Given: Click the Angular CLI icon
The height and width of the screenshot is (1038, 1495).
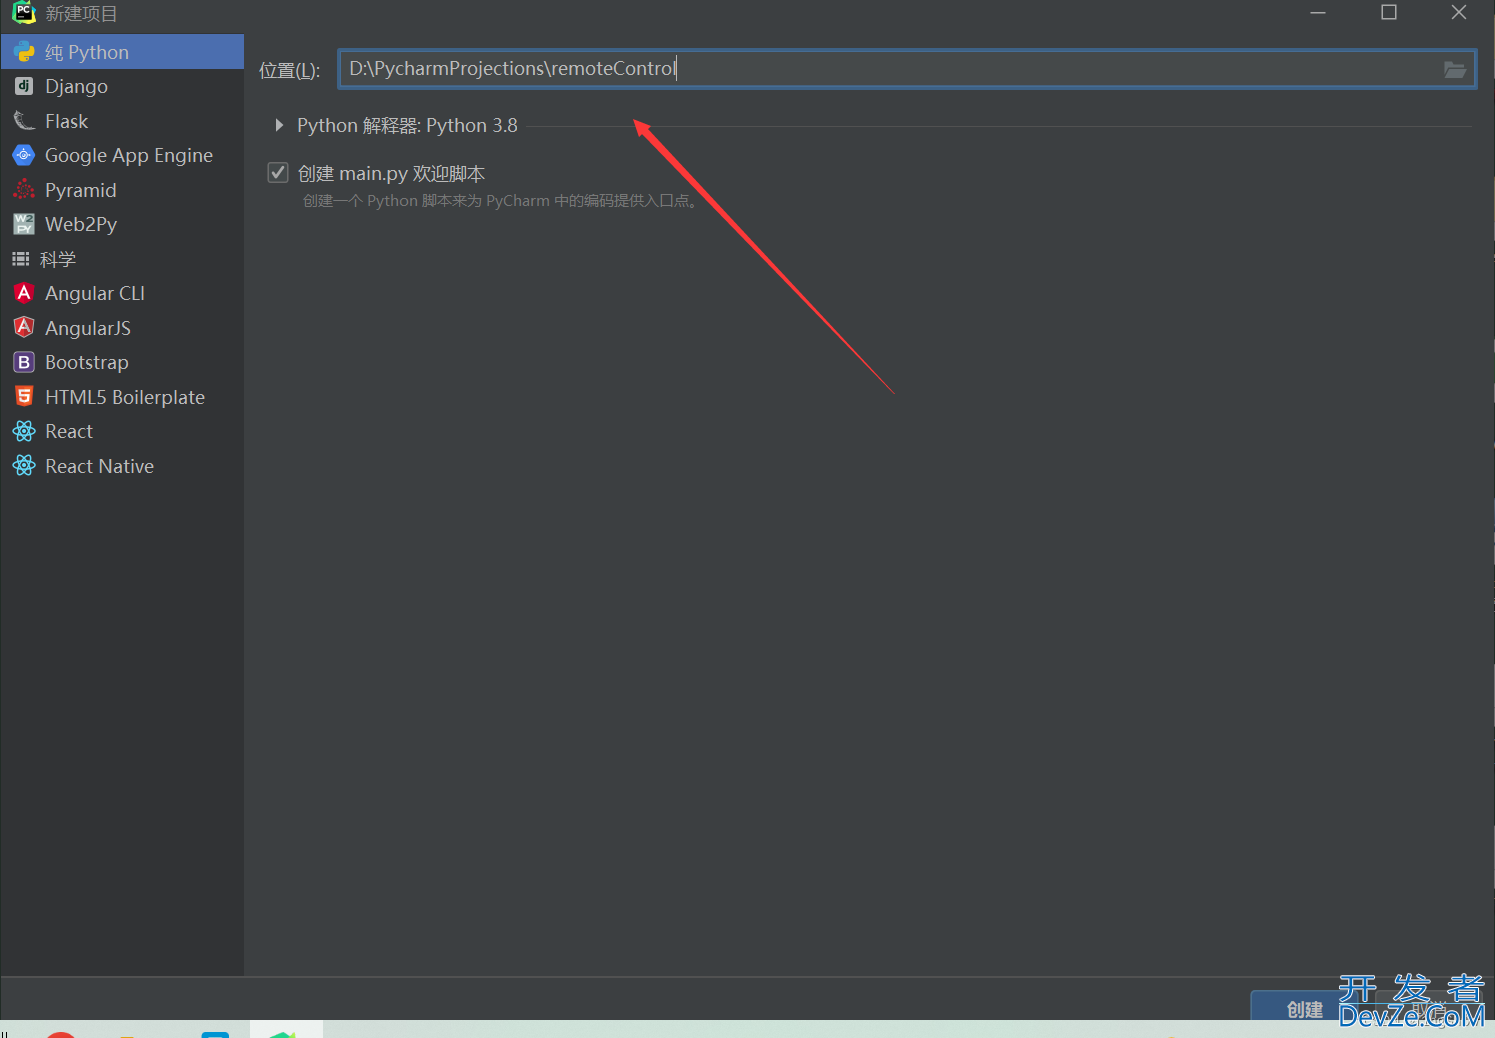Looking at the screenshot, I should tap(24, 293).
